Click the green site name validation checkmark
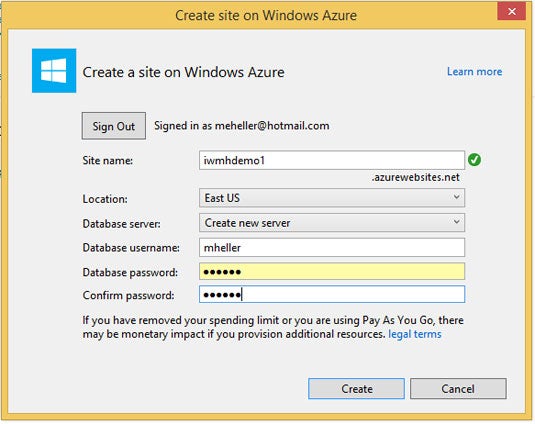535x424 pixels. [474, 160]
